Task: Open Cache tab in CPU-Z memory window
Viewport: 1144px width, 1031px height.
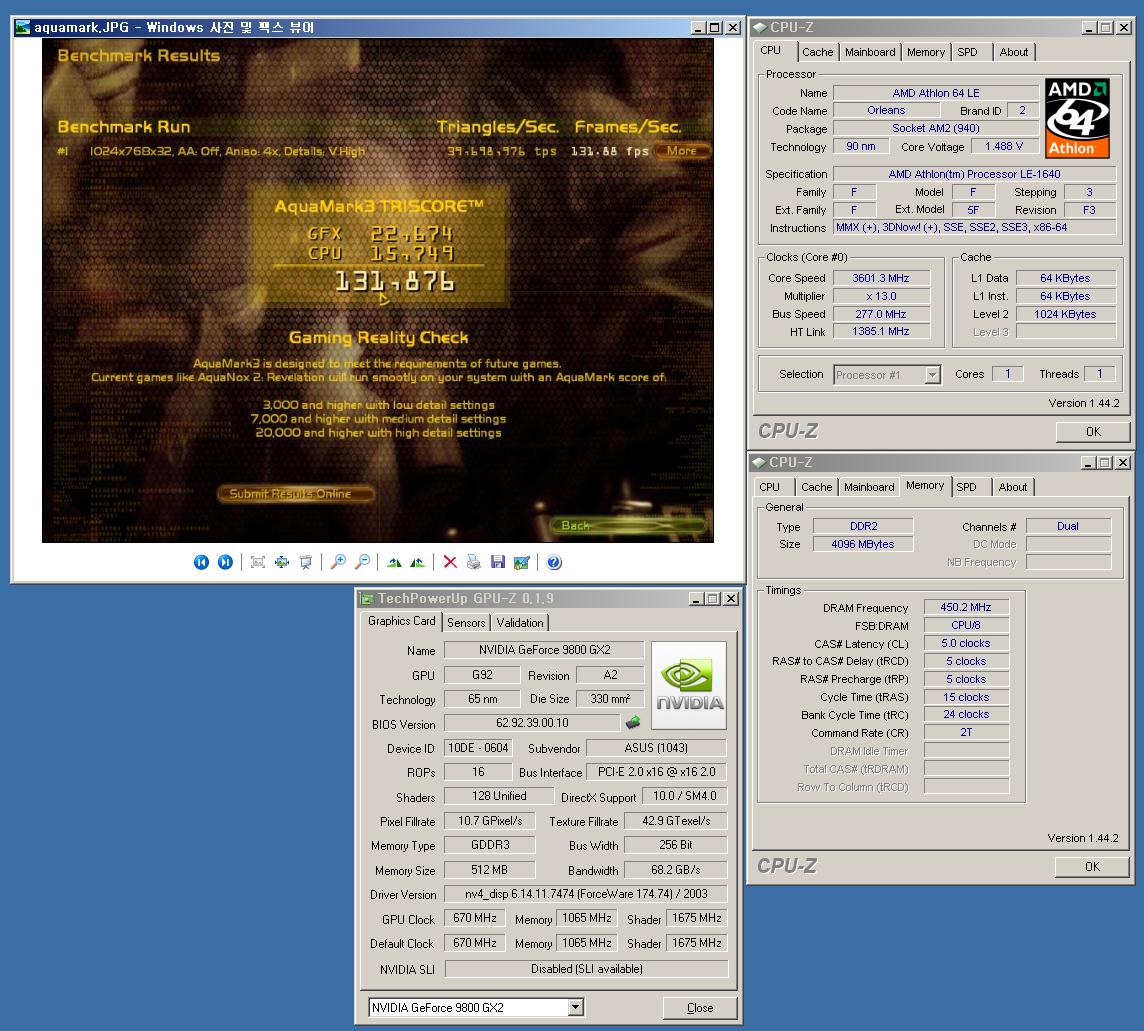Action: pyautogui.click(x=816, y=487)
